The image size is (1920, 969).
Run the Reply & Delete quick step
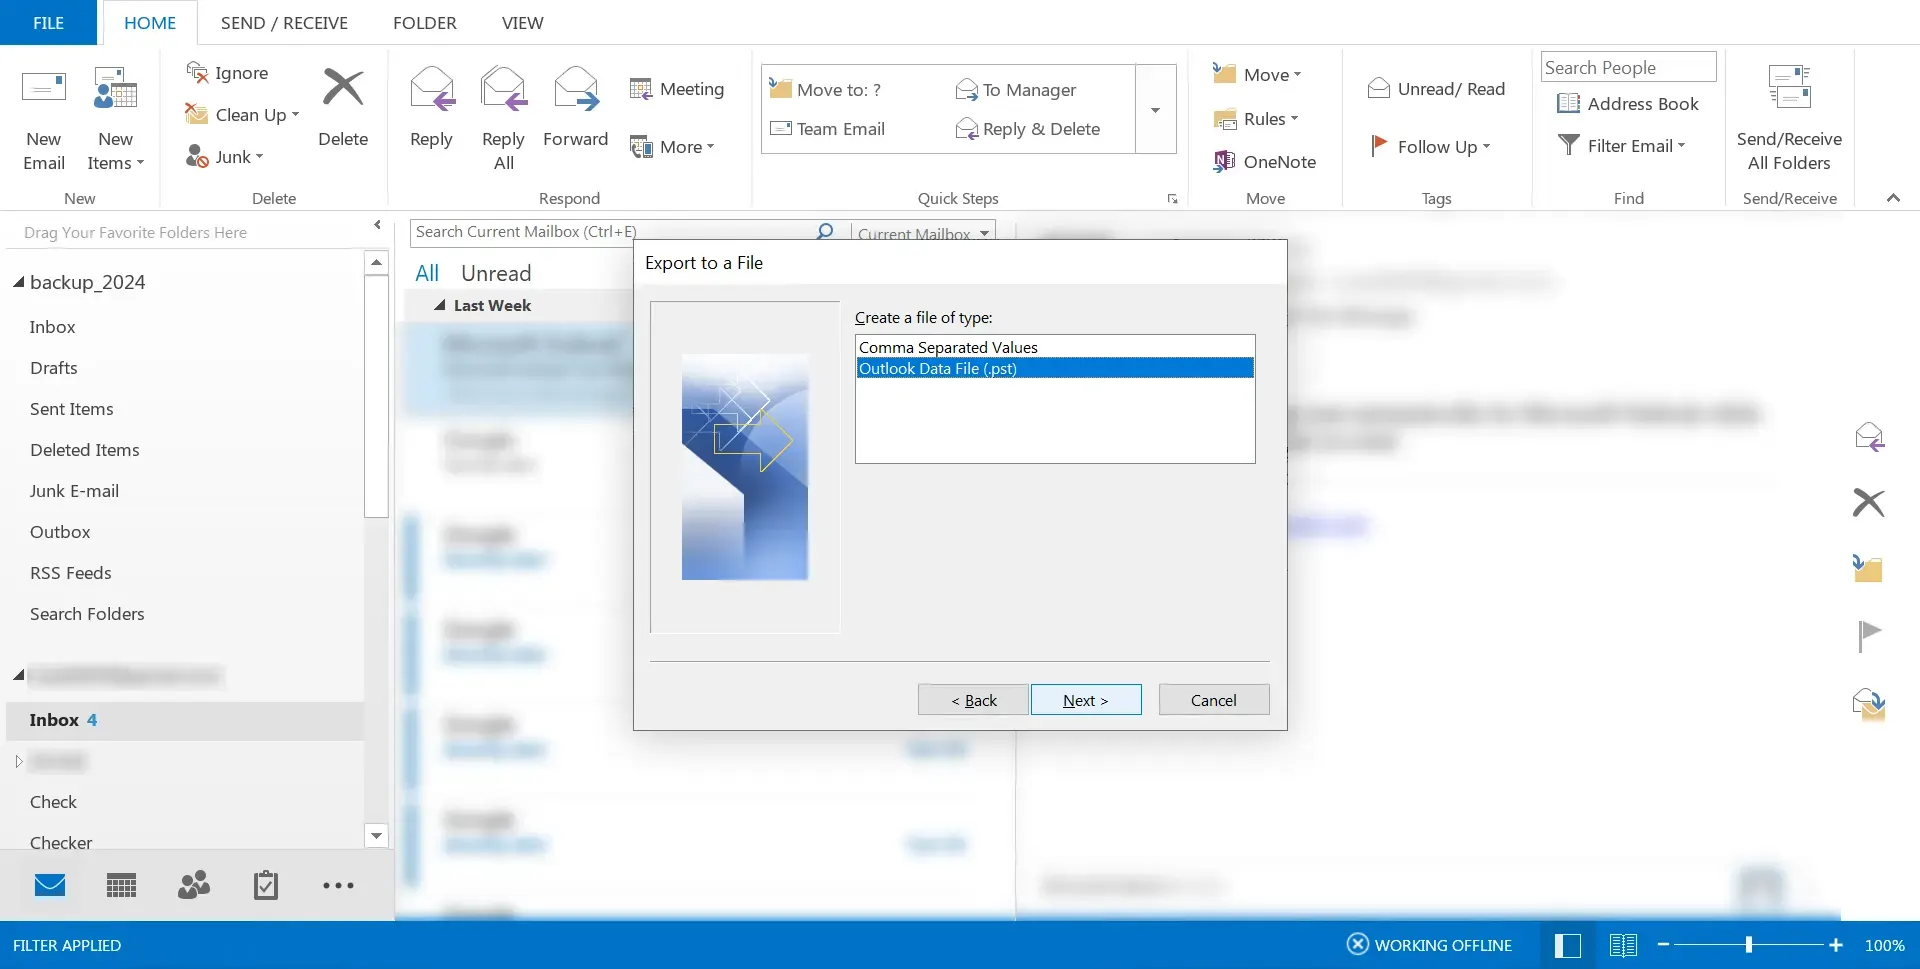pyautogui.click(x=1028, y=129)
